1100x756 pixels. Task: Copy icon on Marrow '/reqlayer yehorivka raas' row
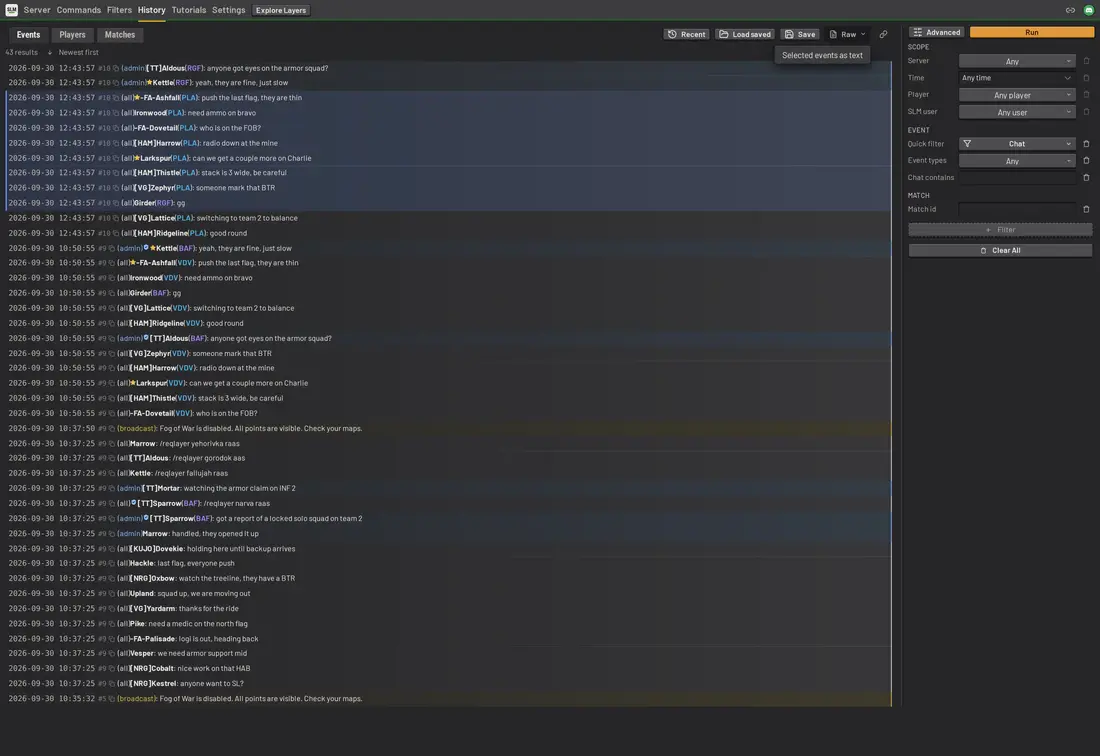[112, 443]
